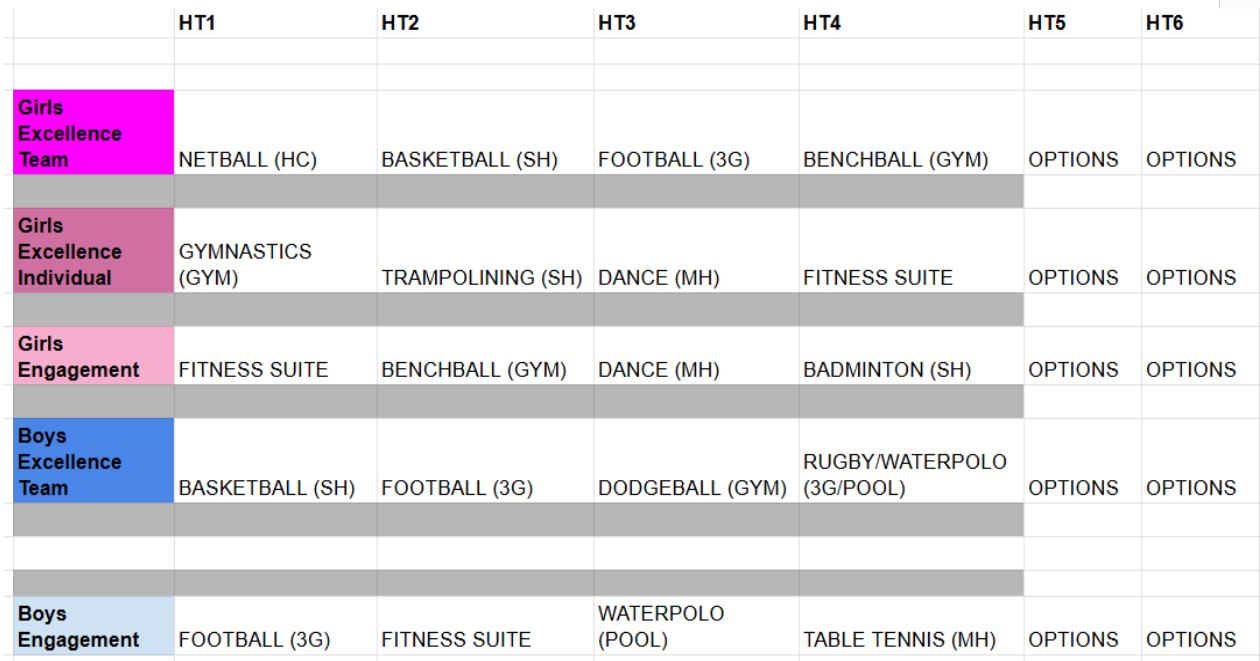Select the Girls Excellence Individual label cell
The height and width of the screenshot is (661, 1260).
[x=94, y=251]
